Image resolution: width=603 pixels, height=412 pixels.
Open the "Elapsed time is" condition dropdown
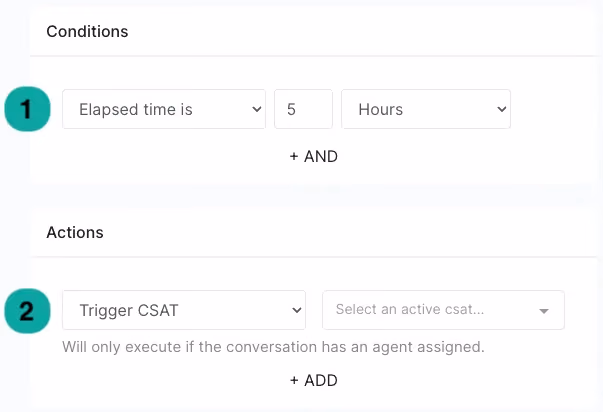click(164, 109)
